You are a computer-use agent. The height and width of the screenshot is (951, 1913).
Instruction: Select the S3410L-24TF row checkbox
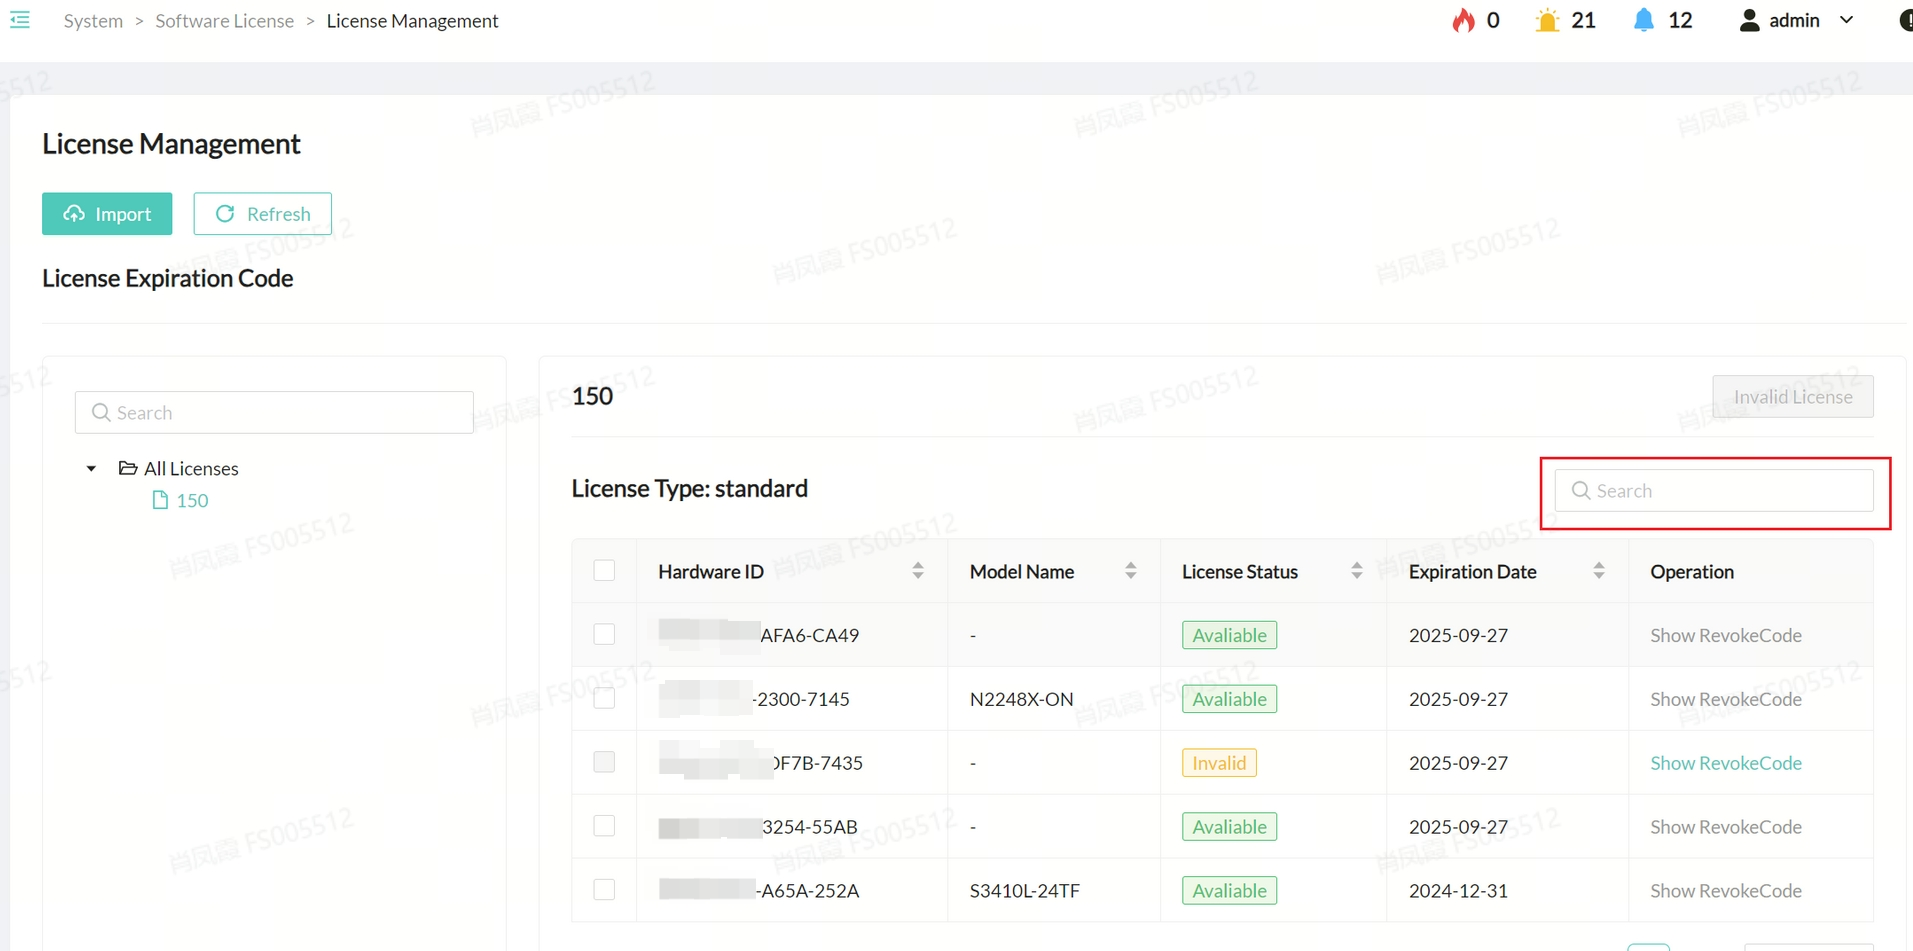pyautogui.click(x=604, y=890)
